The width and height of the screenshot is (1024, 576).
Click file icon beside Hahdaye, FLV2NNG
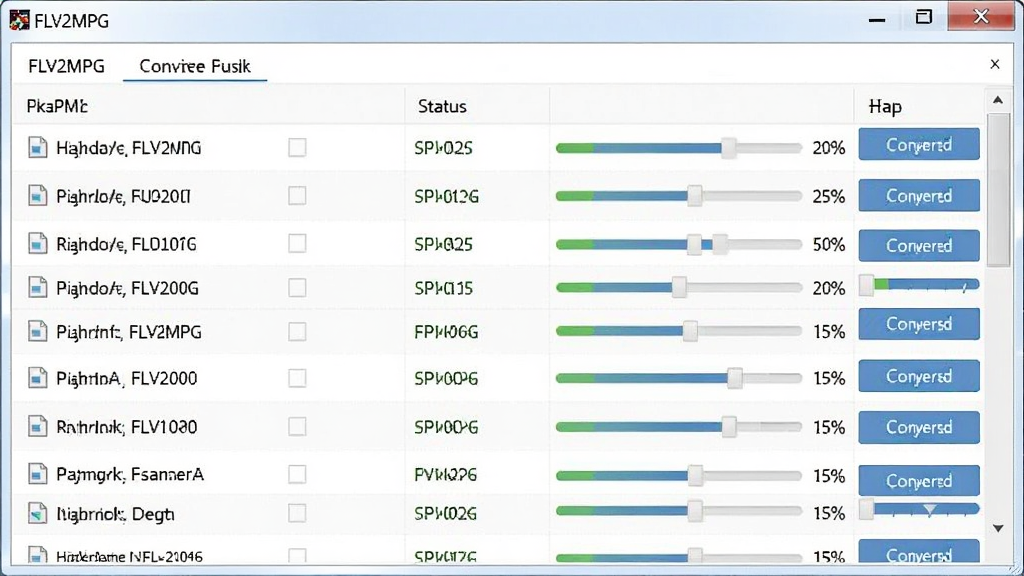pyautogui.click(x=37, y=148)
